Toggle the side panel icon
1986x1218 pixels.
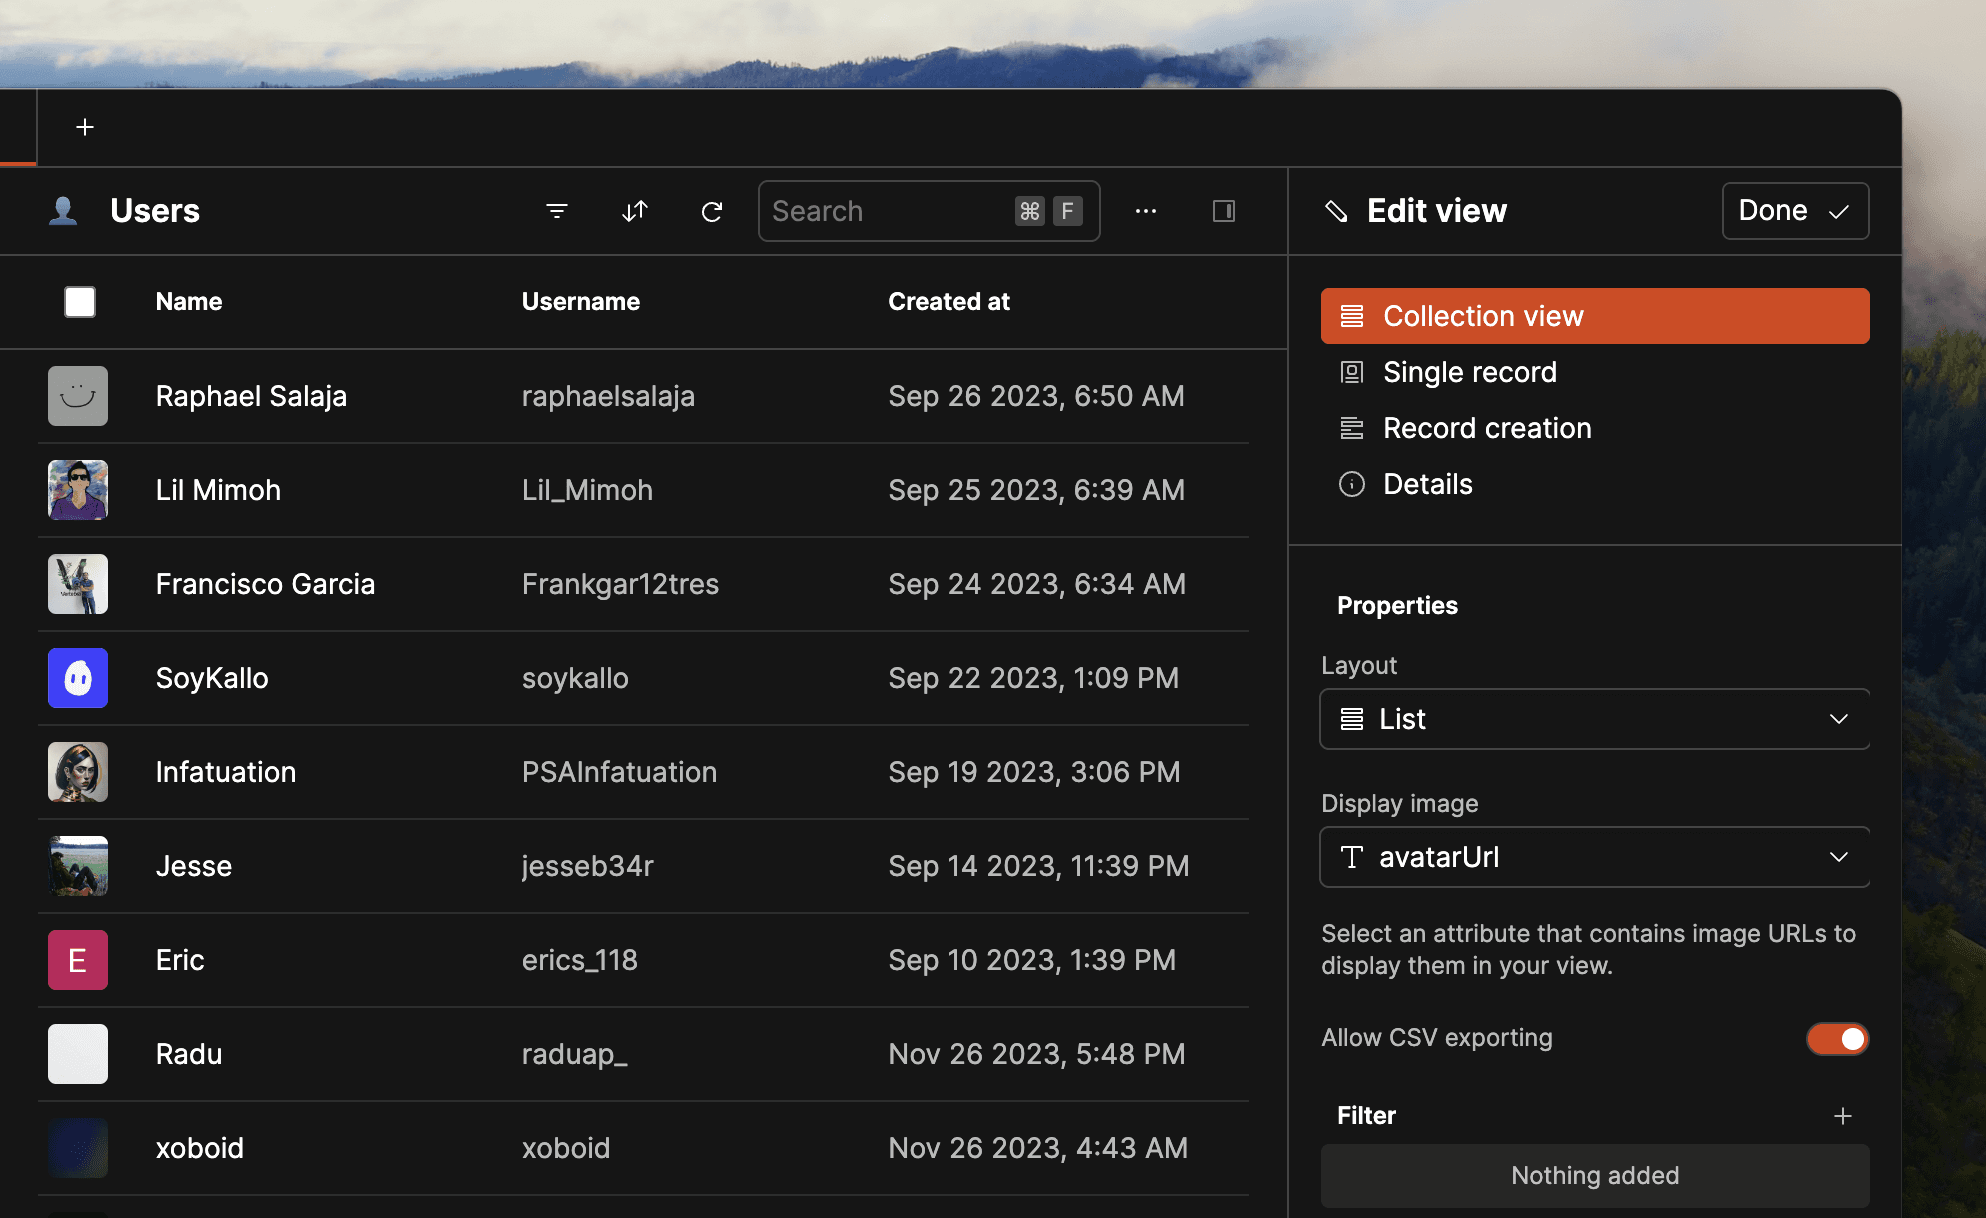coord(1224,211)
